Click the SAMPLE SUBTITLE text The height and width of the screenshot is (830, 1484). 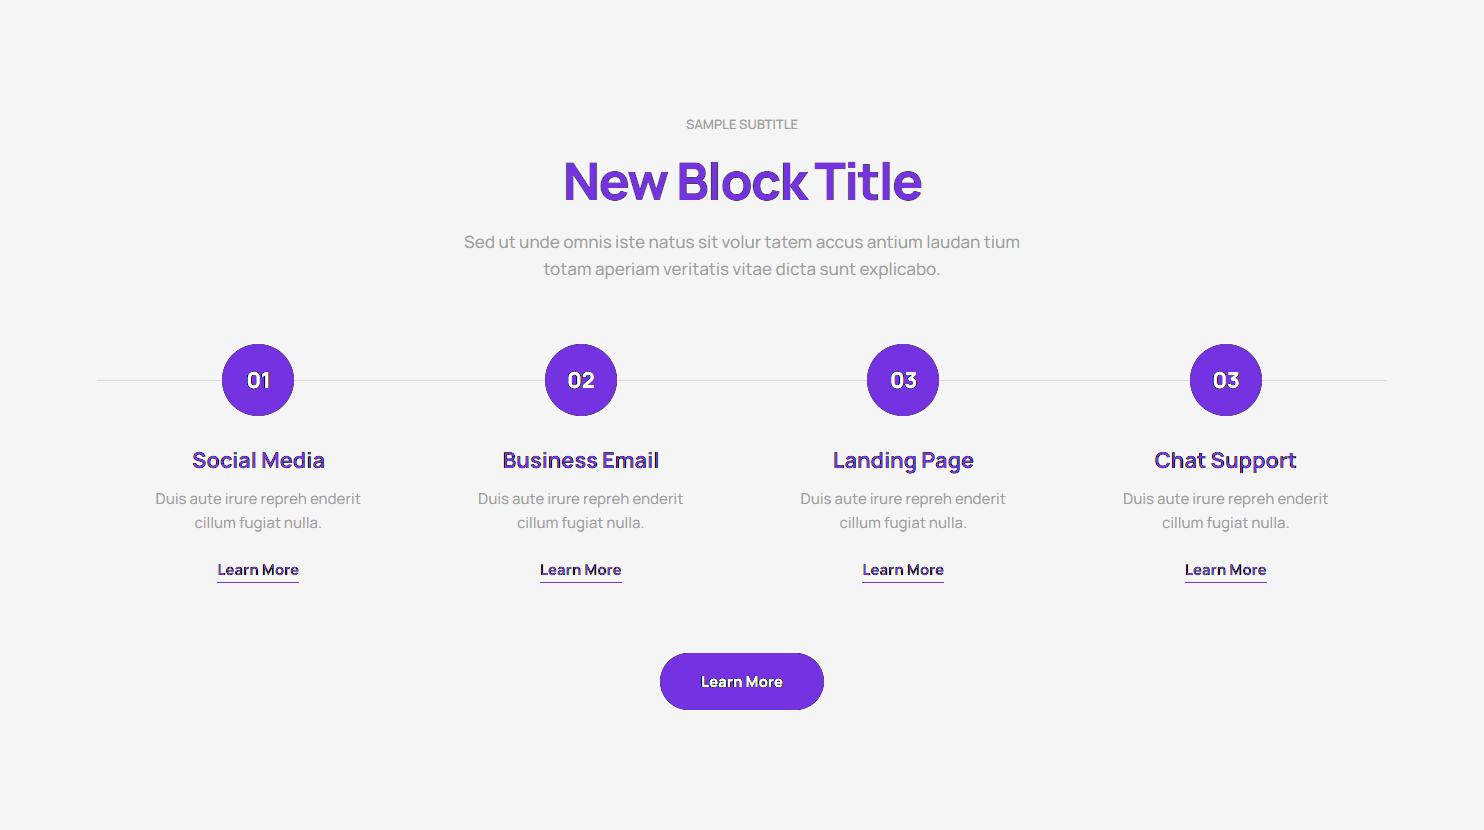tap(742, 125)
